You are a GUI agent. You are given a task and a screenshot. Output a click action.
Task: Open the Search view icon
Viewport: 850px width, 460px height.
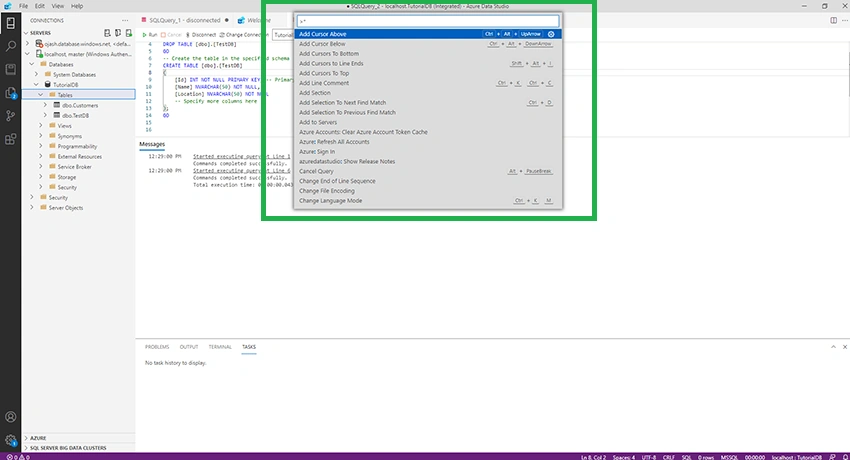pyautogui.click(x=10, y=46)
